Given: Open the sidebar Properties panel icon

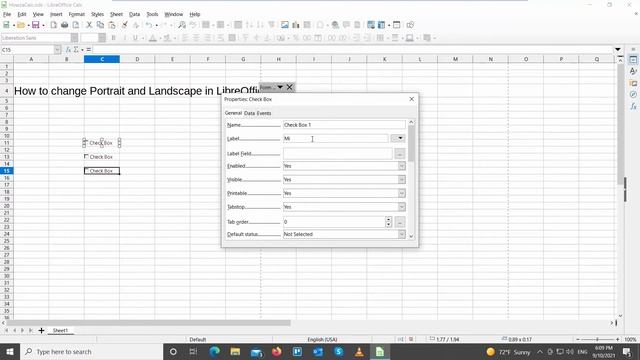Looking at the screenshot, I should click(633, 60).
